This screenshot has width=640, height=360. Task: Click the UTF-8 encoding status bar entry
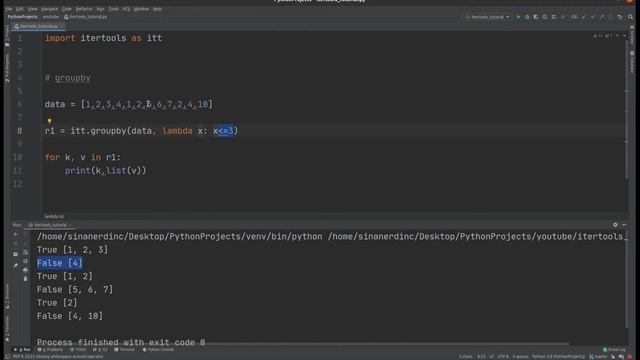point(502,357)
